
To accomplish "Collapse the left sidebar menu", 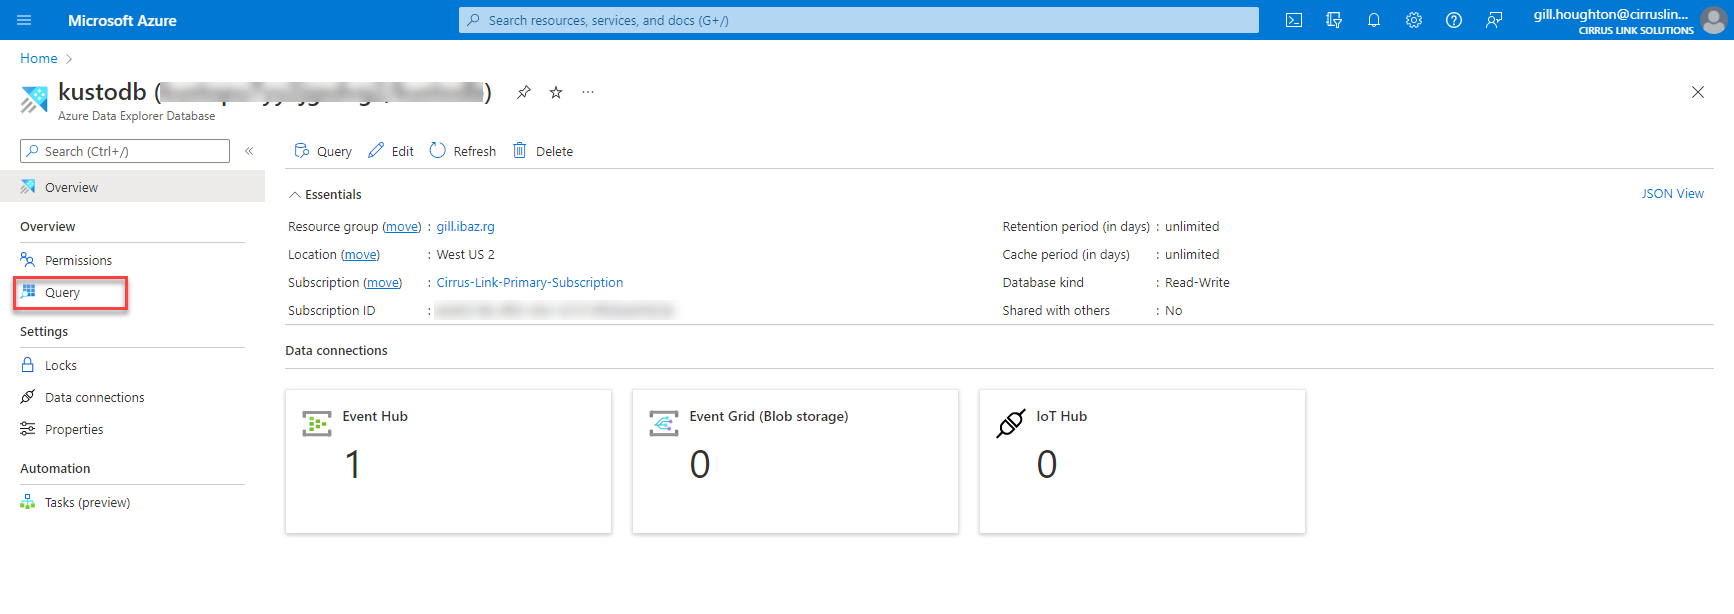I will [x=249, y=151].
